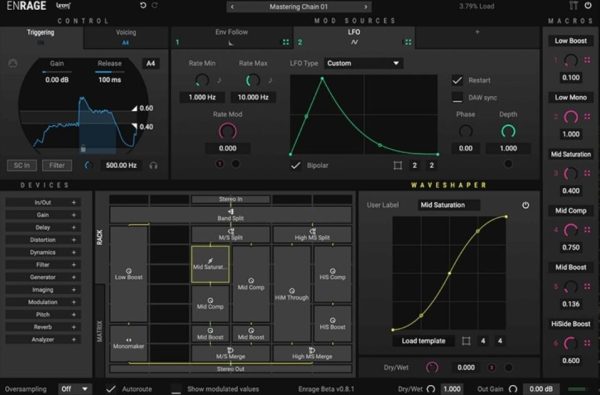Click the Low Mono macro assign dots

[x=587, y=117]
